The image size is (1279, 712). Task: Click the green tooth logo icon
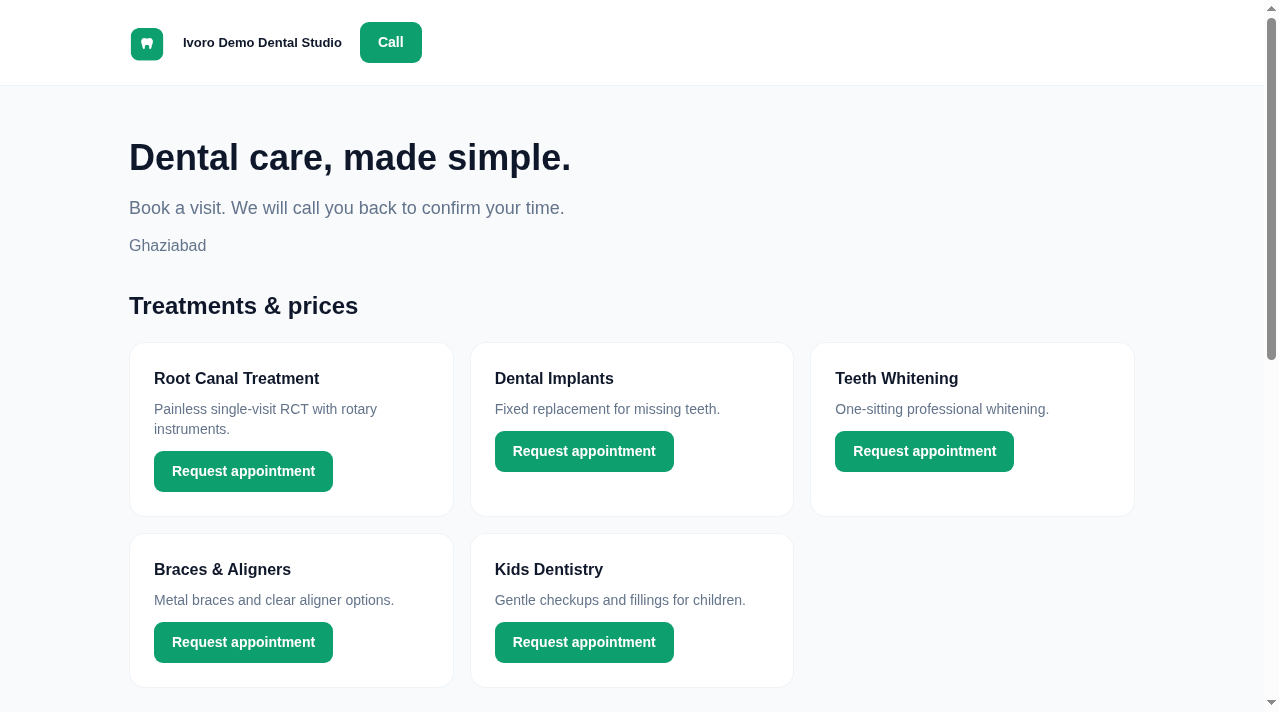(x=147, y=44)
